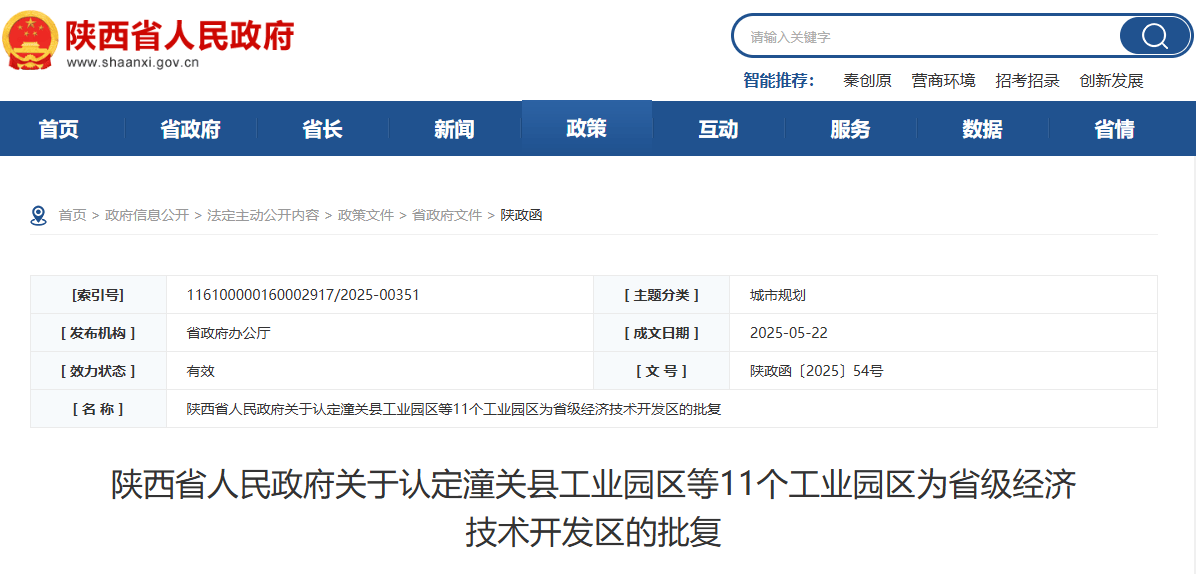Open the 省情 navigation tab
Screen dimensions: 1196x574
[x=1114, y=129]
